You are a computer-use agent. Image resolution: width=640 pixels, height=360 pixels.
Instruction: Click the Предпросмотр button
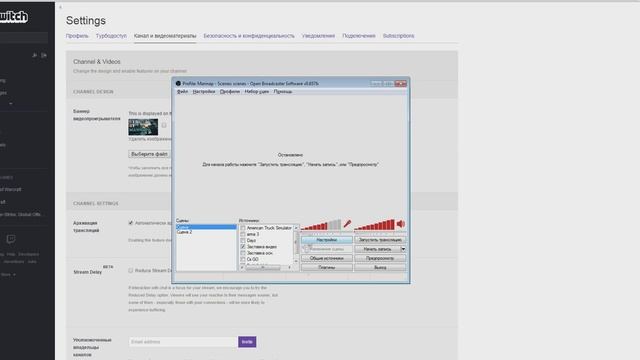click(380, 258)
